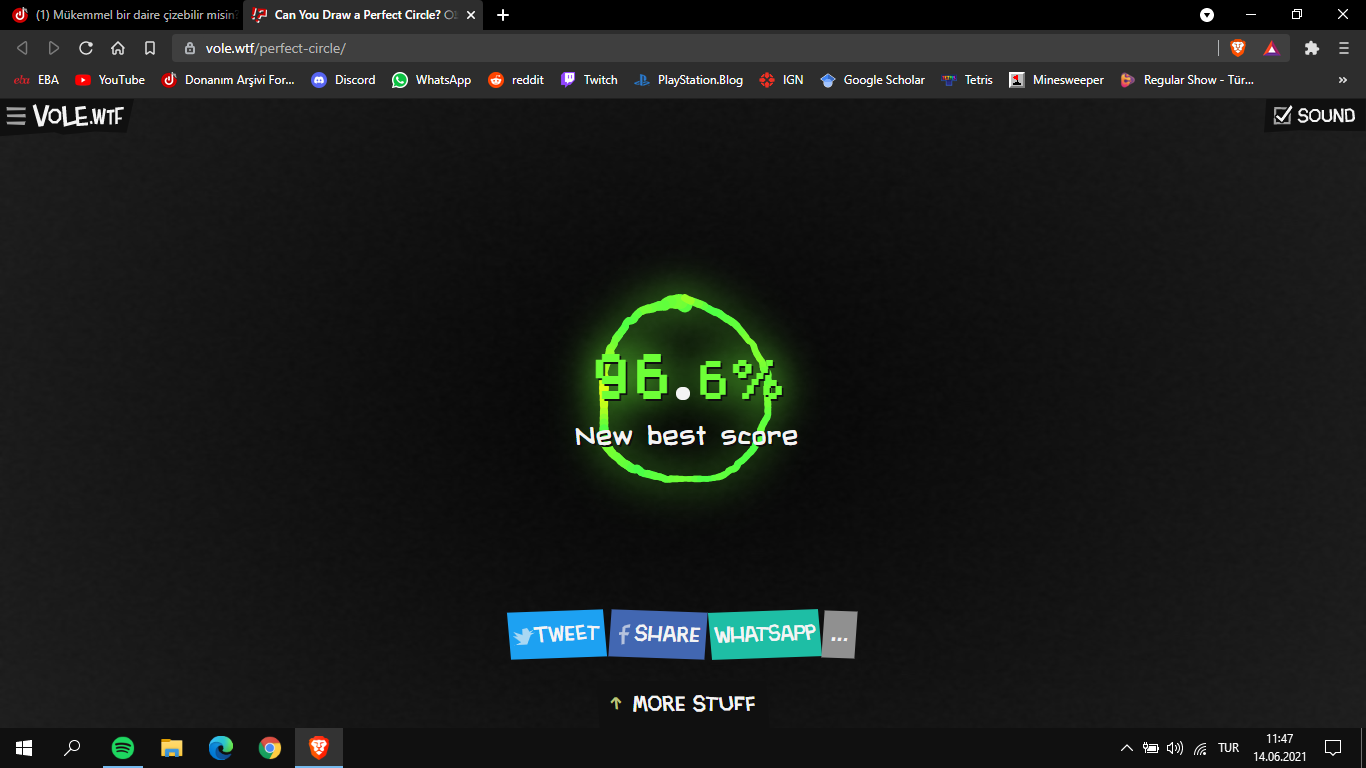Open the Brave main menu
The height and width of the screenshot is (768, 1366).
pyautogui.click(x=1344, y=48)
